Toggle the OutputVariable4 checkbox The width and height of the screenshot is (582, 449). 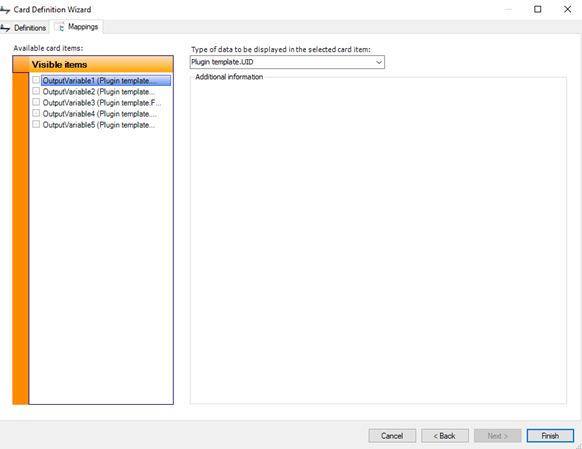[x=36, y=113]
